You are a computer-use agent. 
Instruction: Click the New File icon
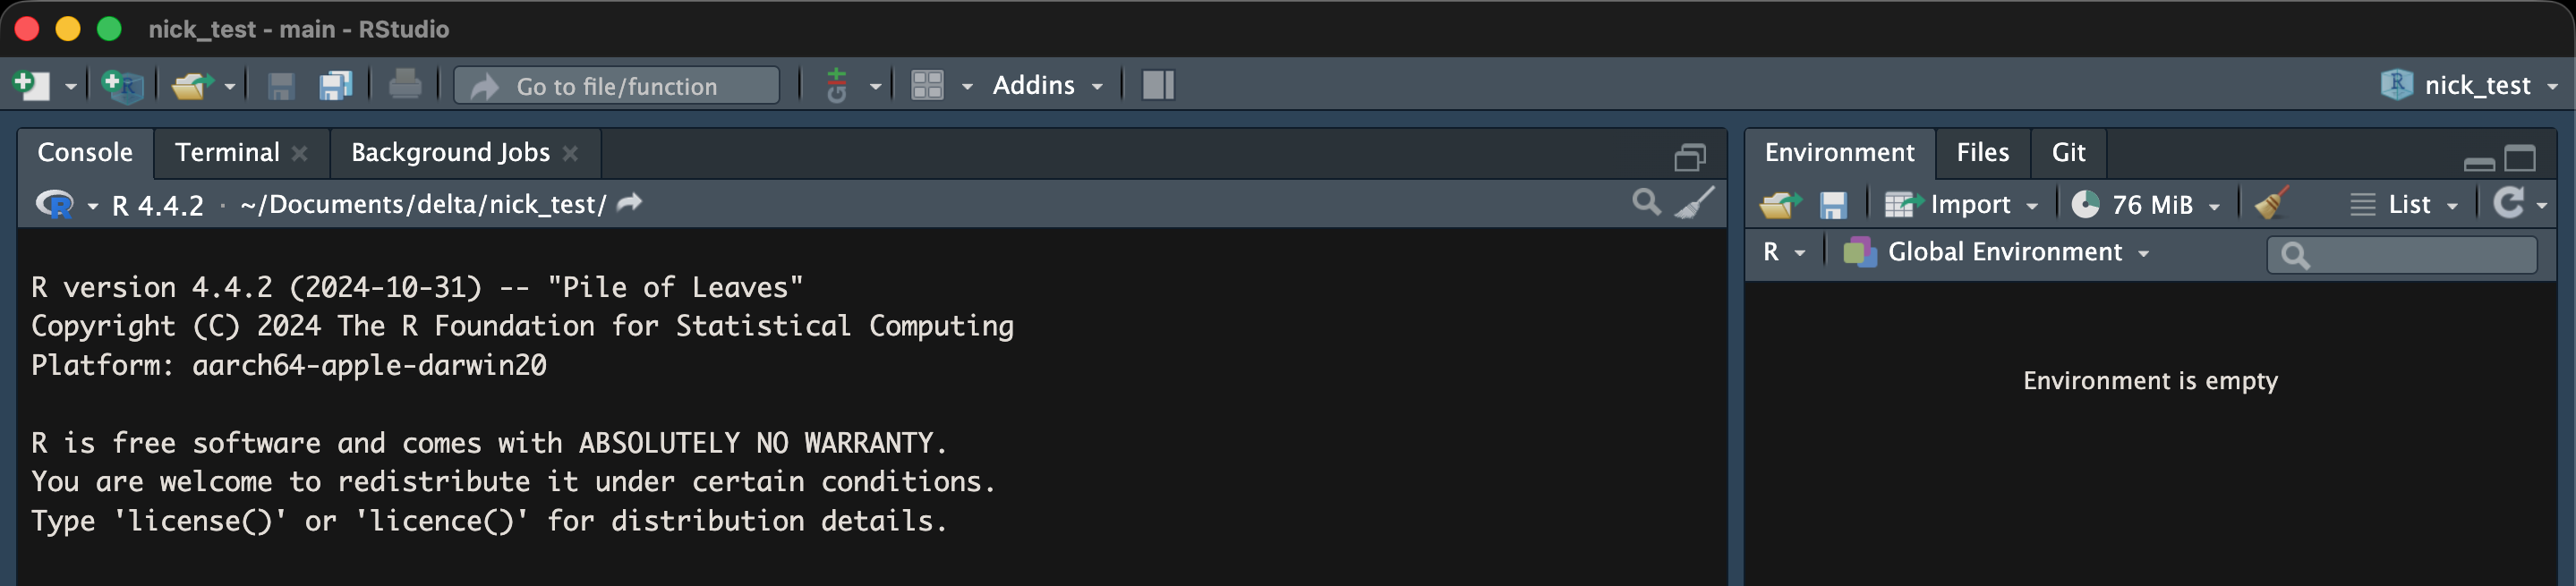31,86
